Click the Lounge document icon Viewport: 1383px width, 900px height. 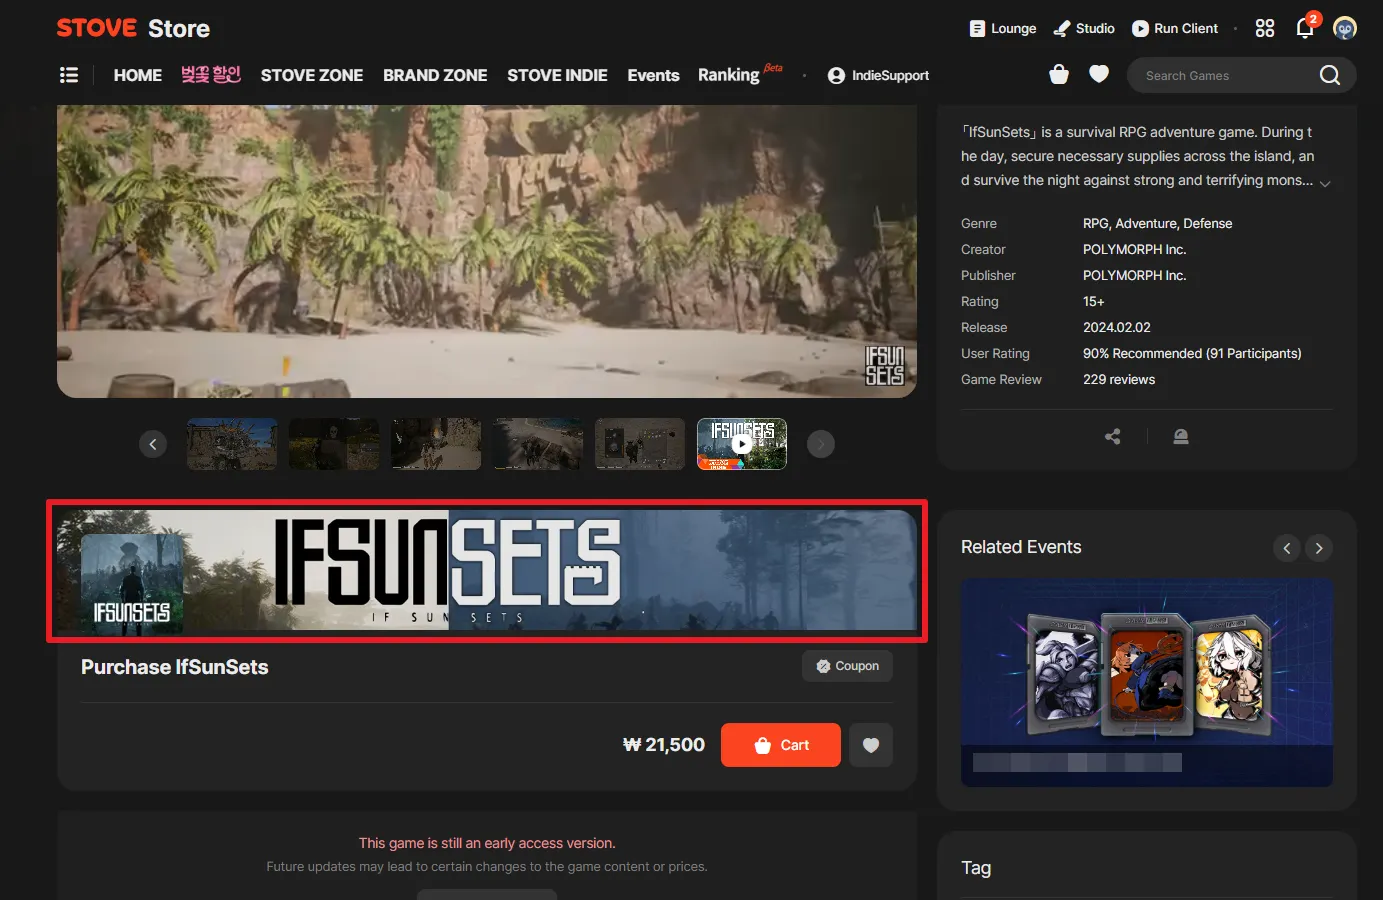click(977, 29)
